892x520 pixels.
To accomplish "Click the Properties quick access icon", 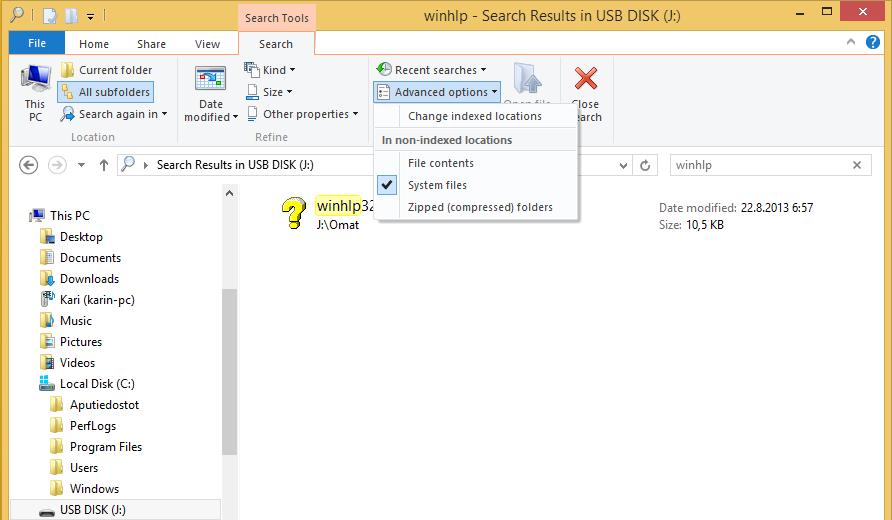I will [49, 16].
